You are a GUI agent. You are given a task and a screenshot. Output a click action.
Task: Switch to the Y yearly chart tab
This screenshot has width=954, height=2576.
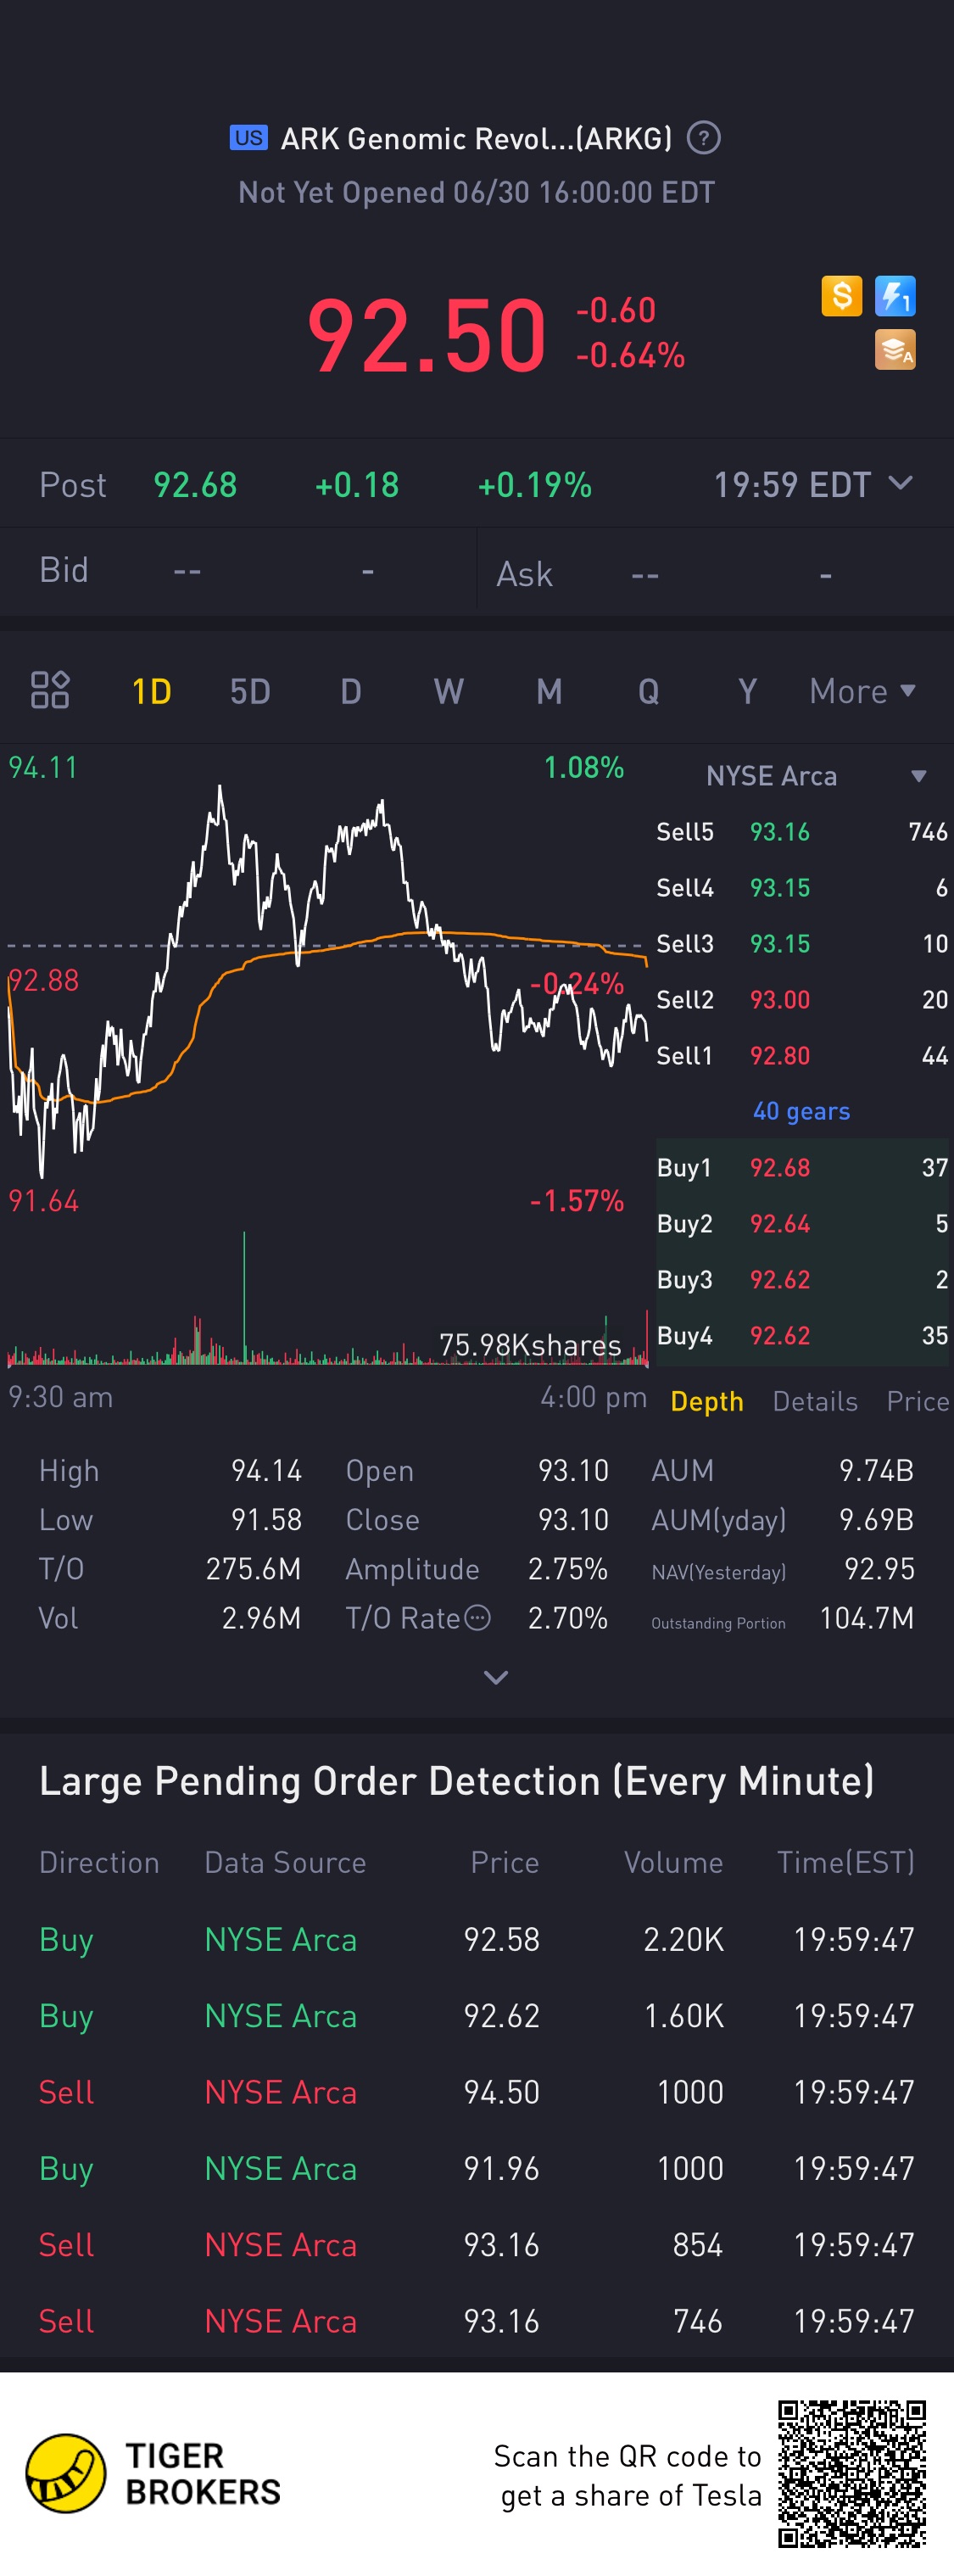point(747,691)
